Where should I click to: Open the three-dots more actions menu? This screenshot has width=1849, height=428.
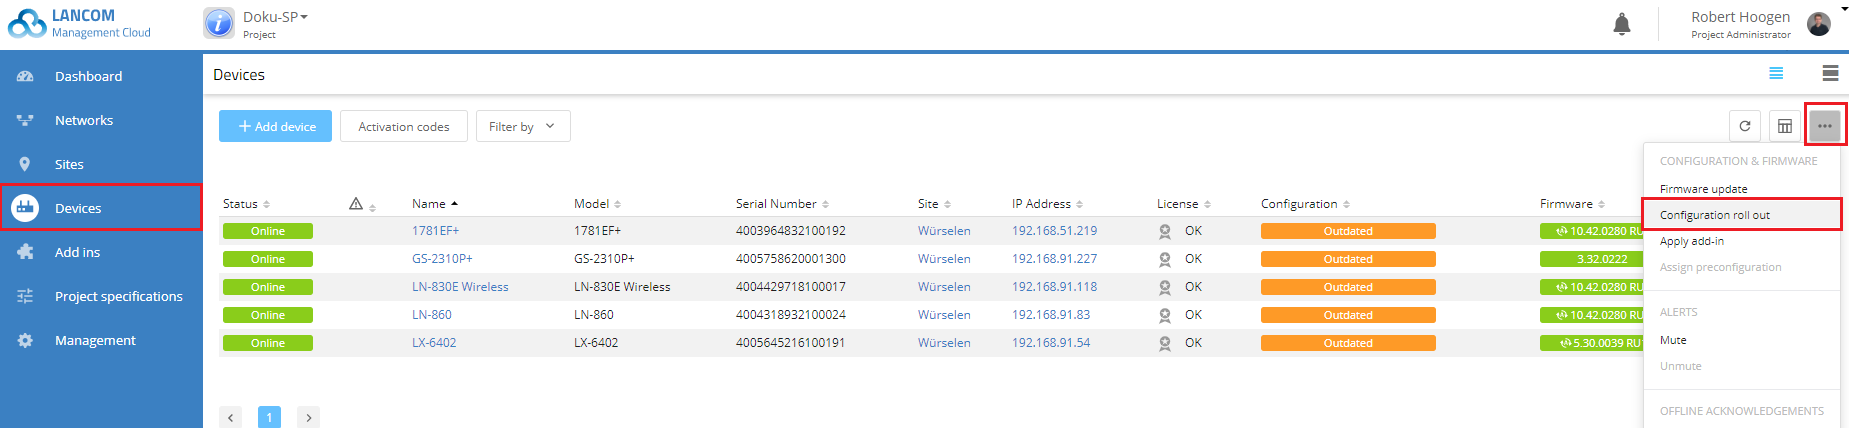pyautogui.click(x=1825, y=126)
